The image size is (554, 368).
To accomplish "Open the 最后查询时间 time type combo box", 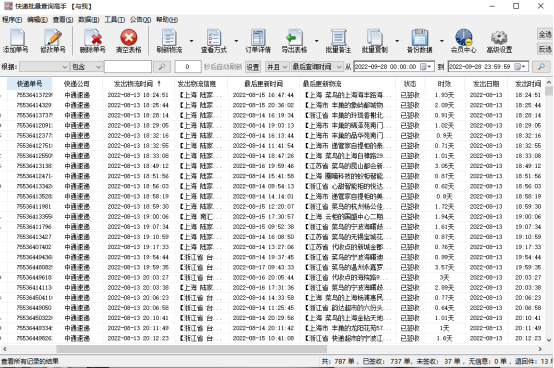I will pyautogui.click(x=317, y=66).
